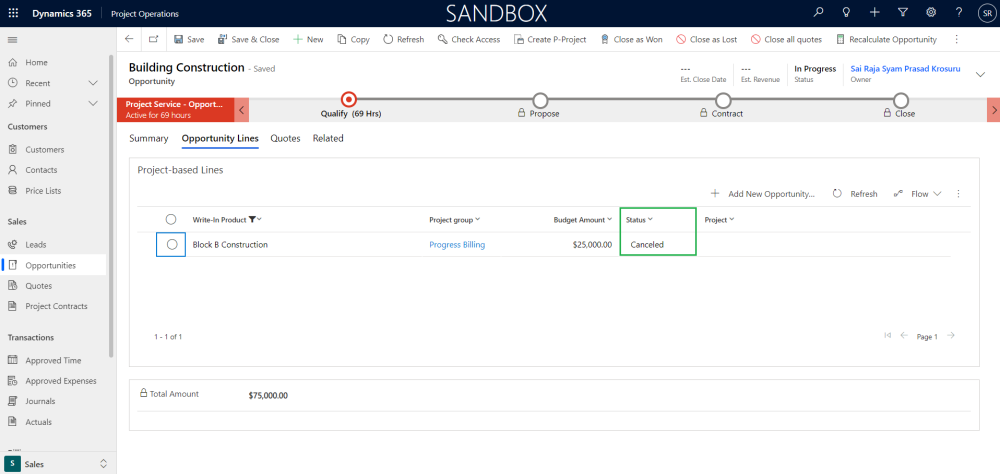Expand the Pinned chevron in sidebar
This screenshot has width=1000, height=474.
[93, 103]
